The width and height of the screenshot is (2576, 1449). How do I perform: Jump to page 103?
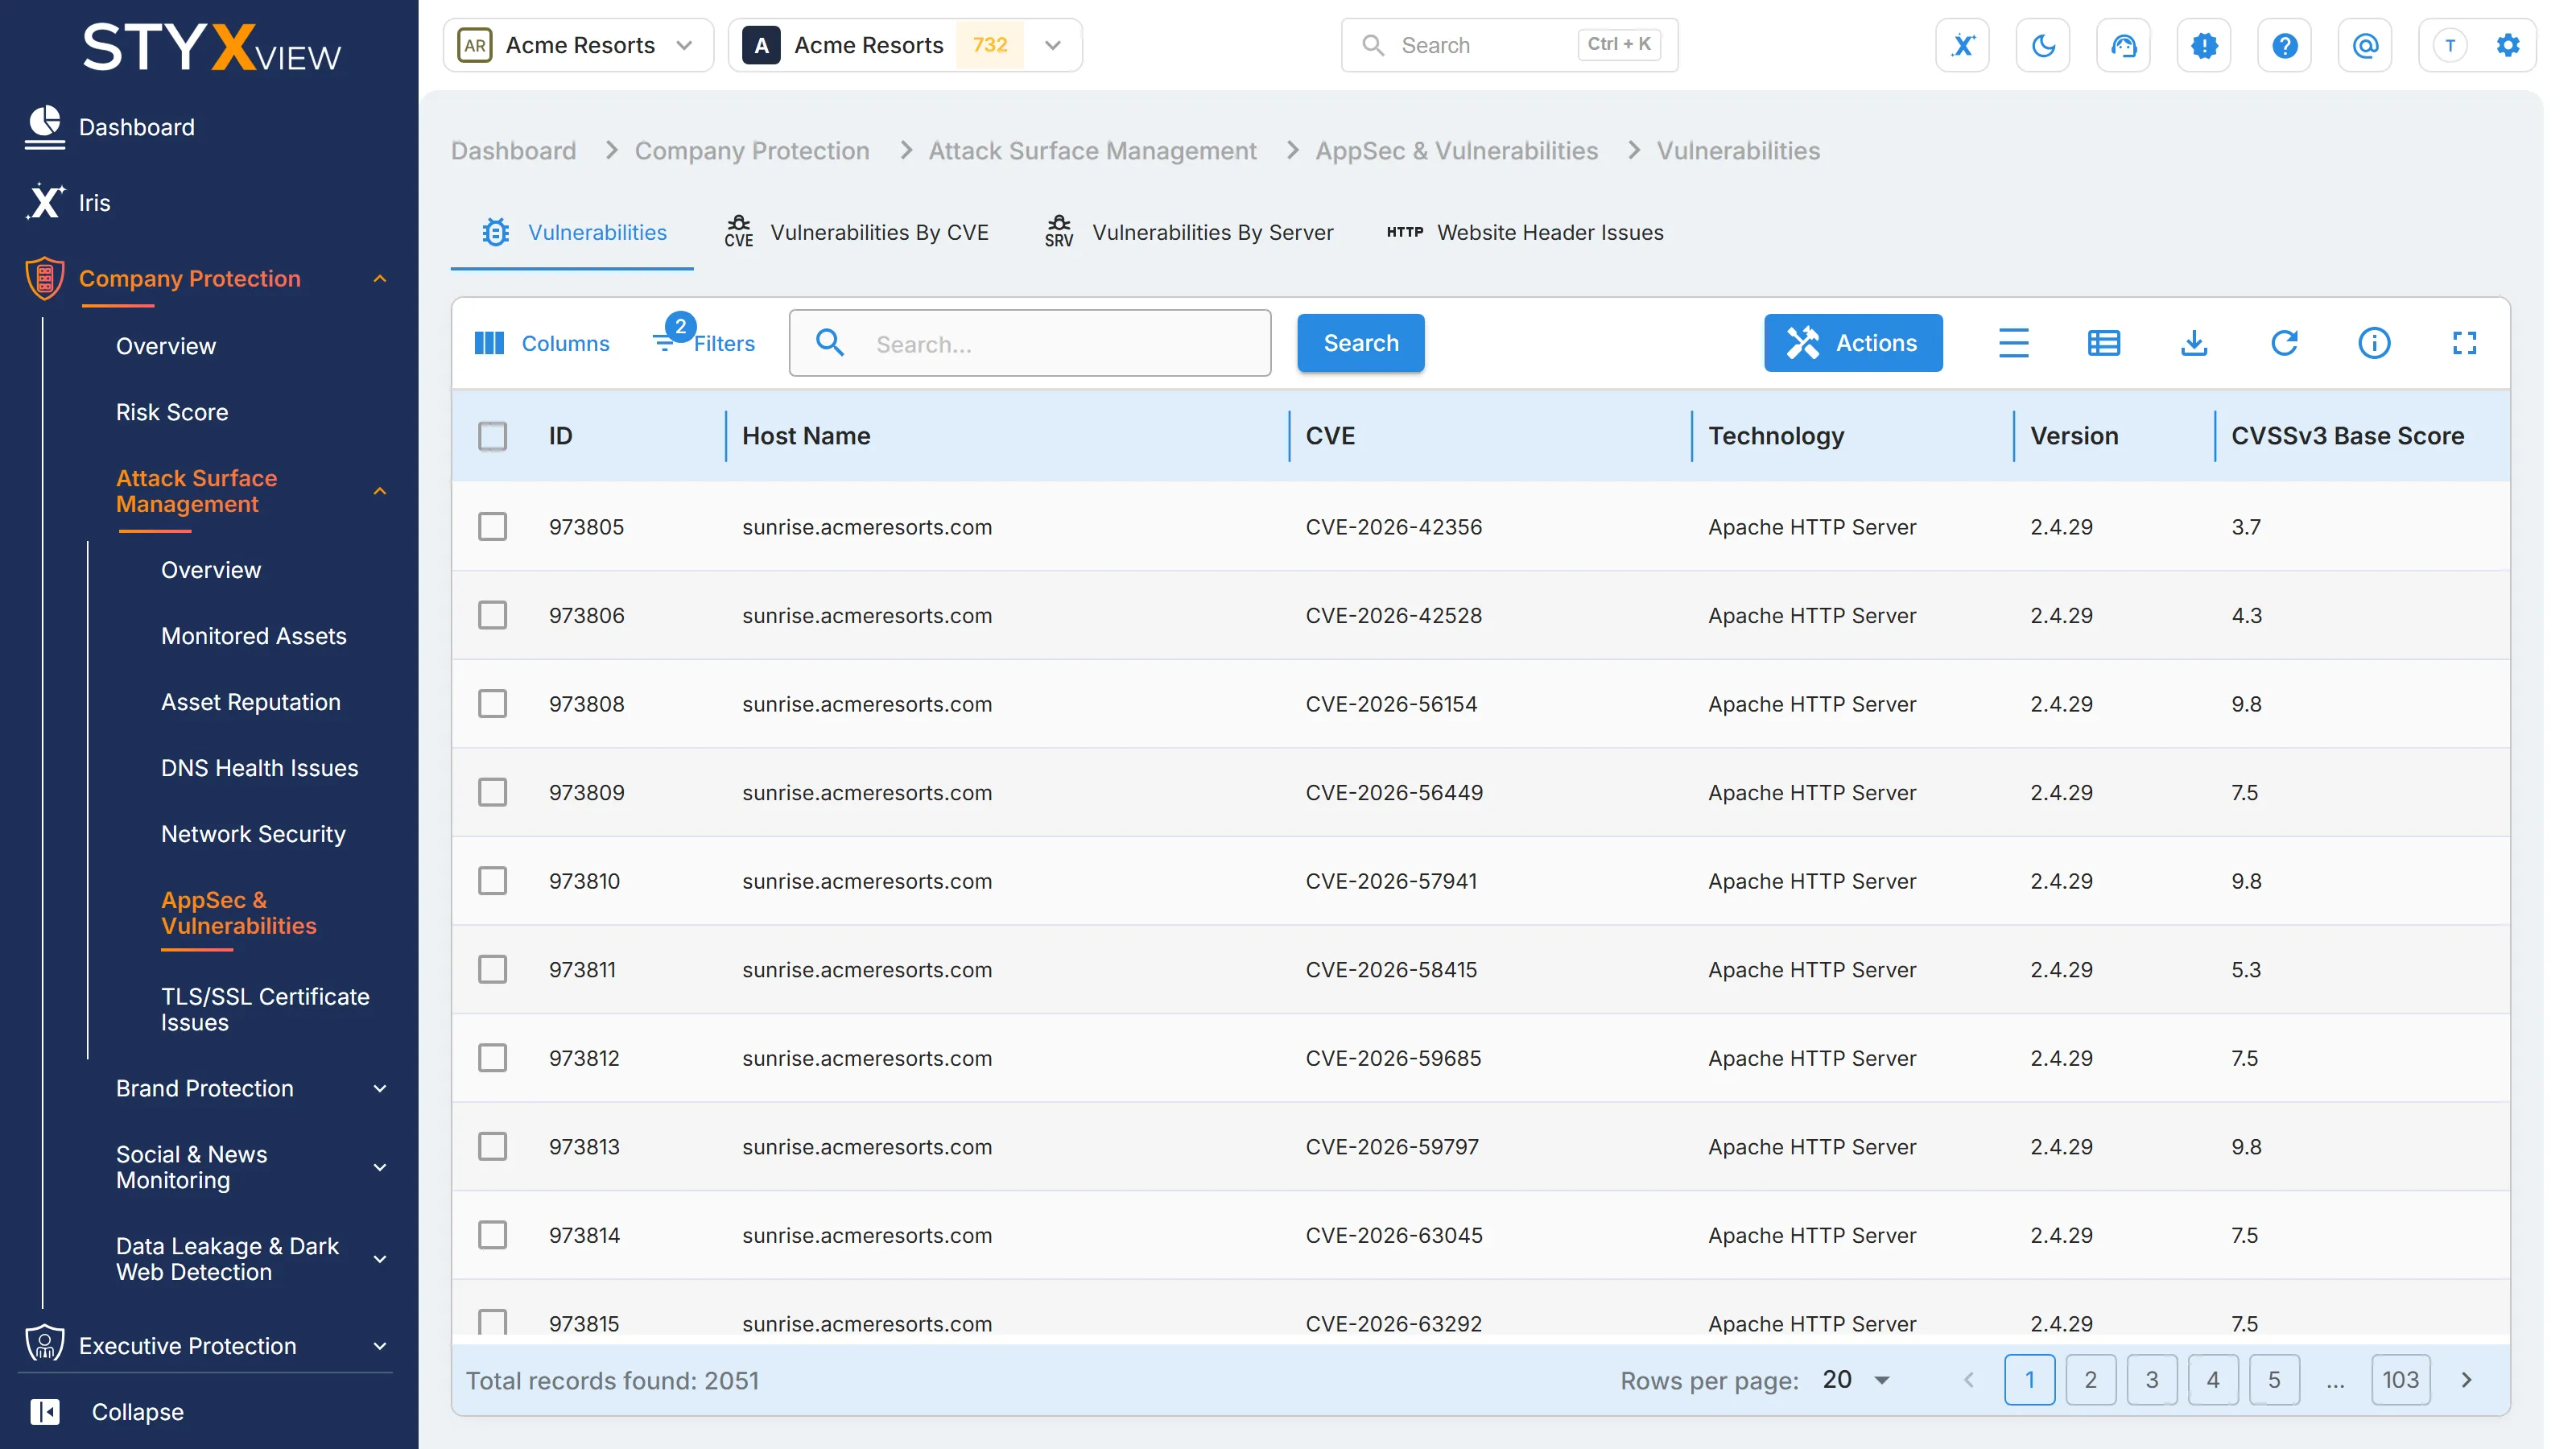[2400, 1380]
